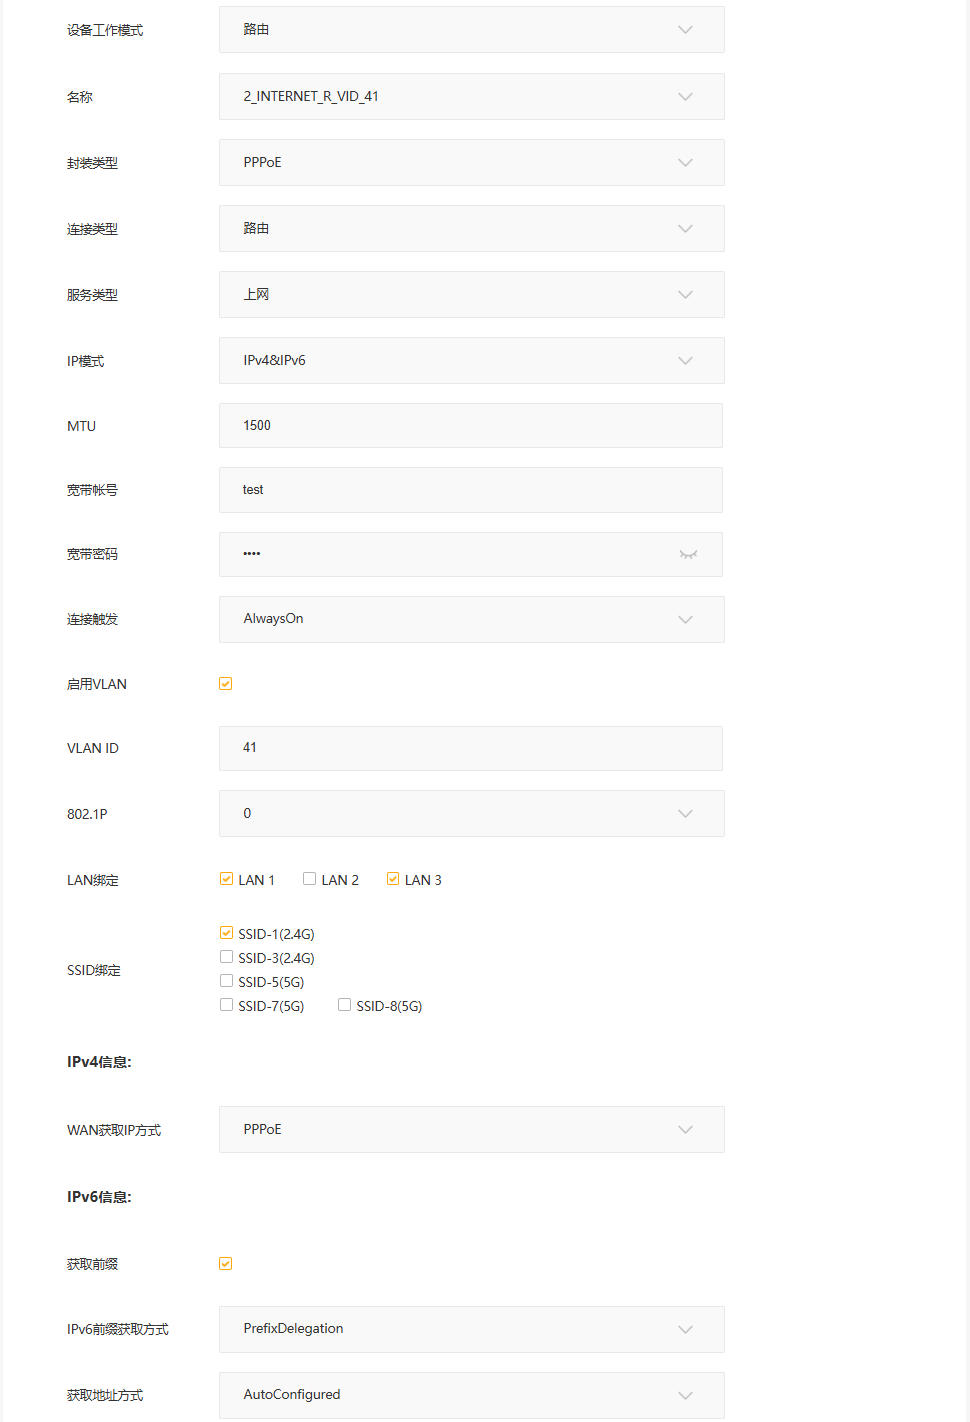970x1422 pixels.
Task: Click the SSID绑定 label
Action: (94, 970)
